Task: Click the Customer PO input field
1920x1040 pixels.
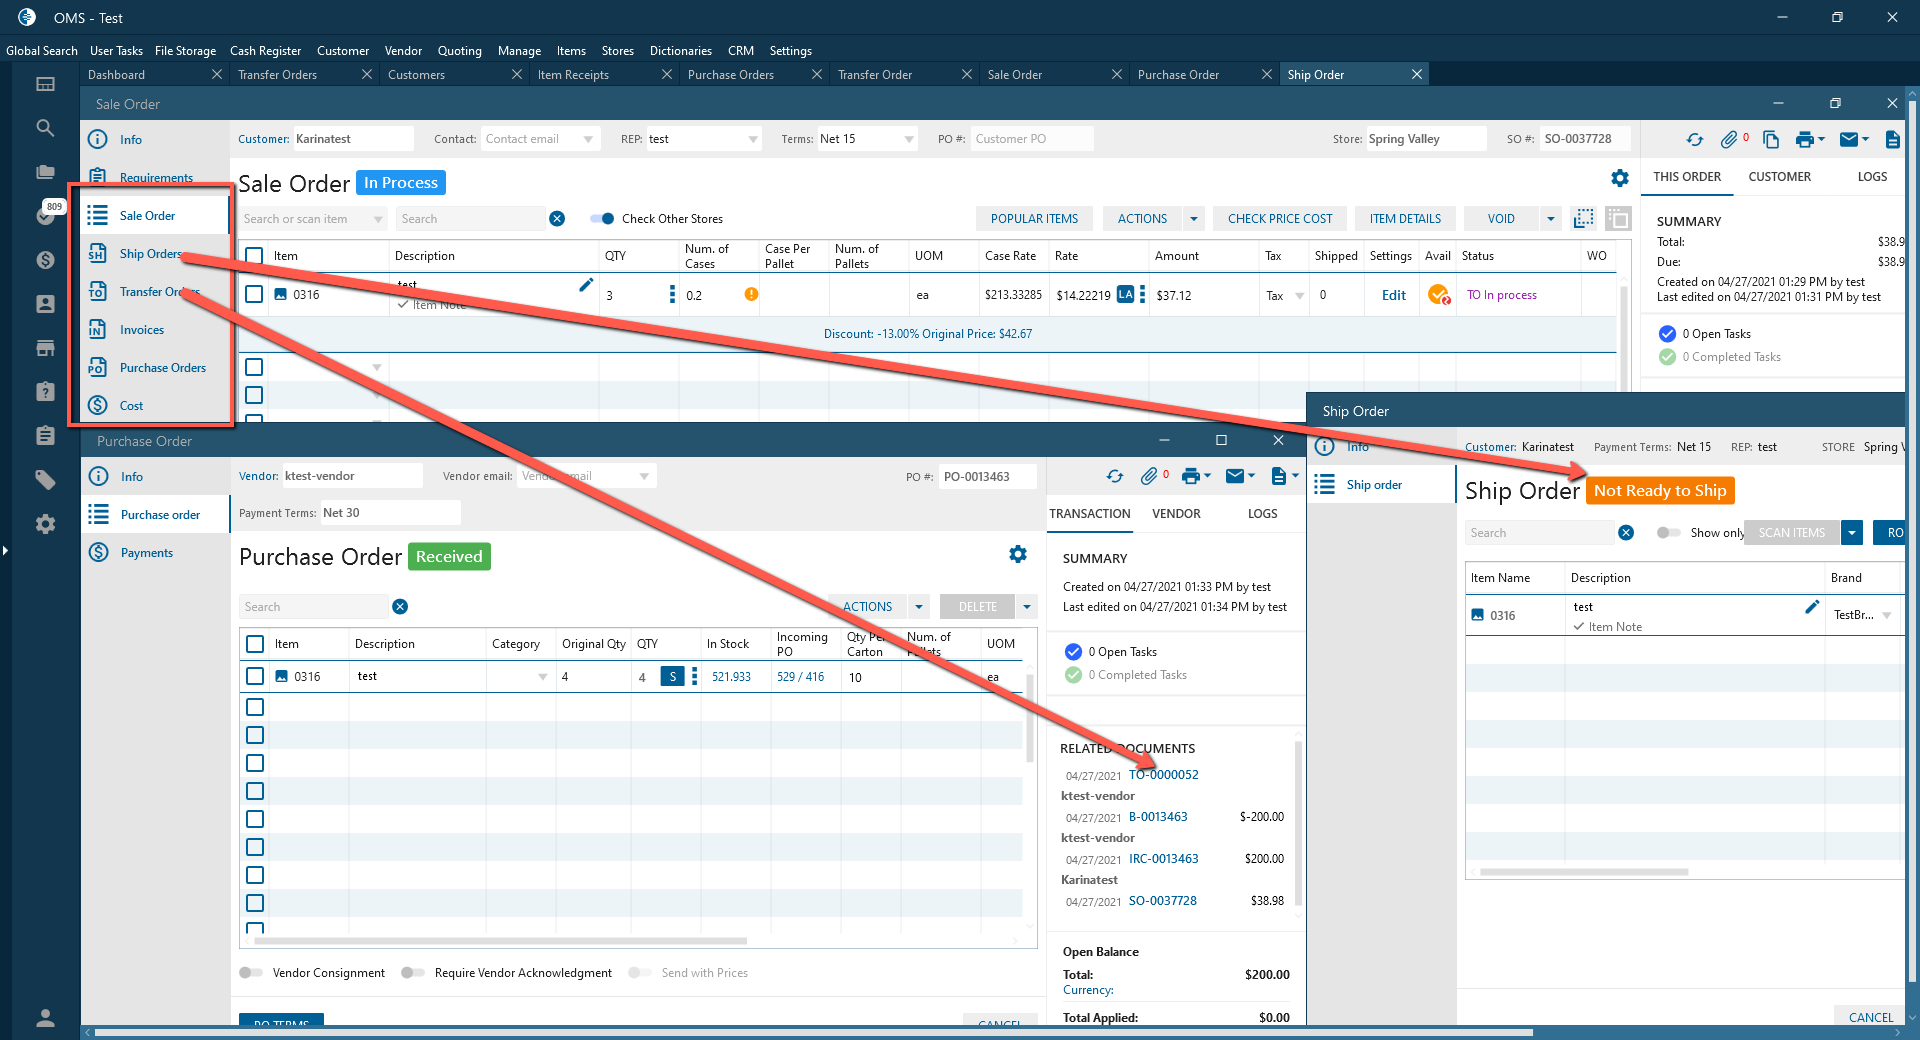Action: point(1032,139)
